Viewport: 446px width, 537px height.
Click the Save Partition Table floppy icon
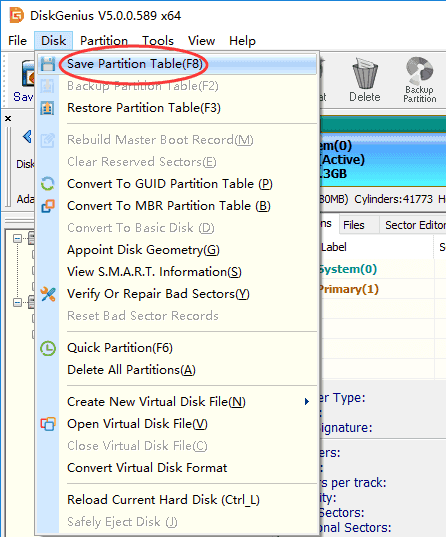[x=48, y=64]
